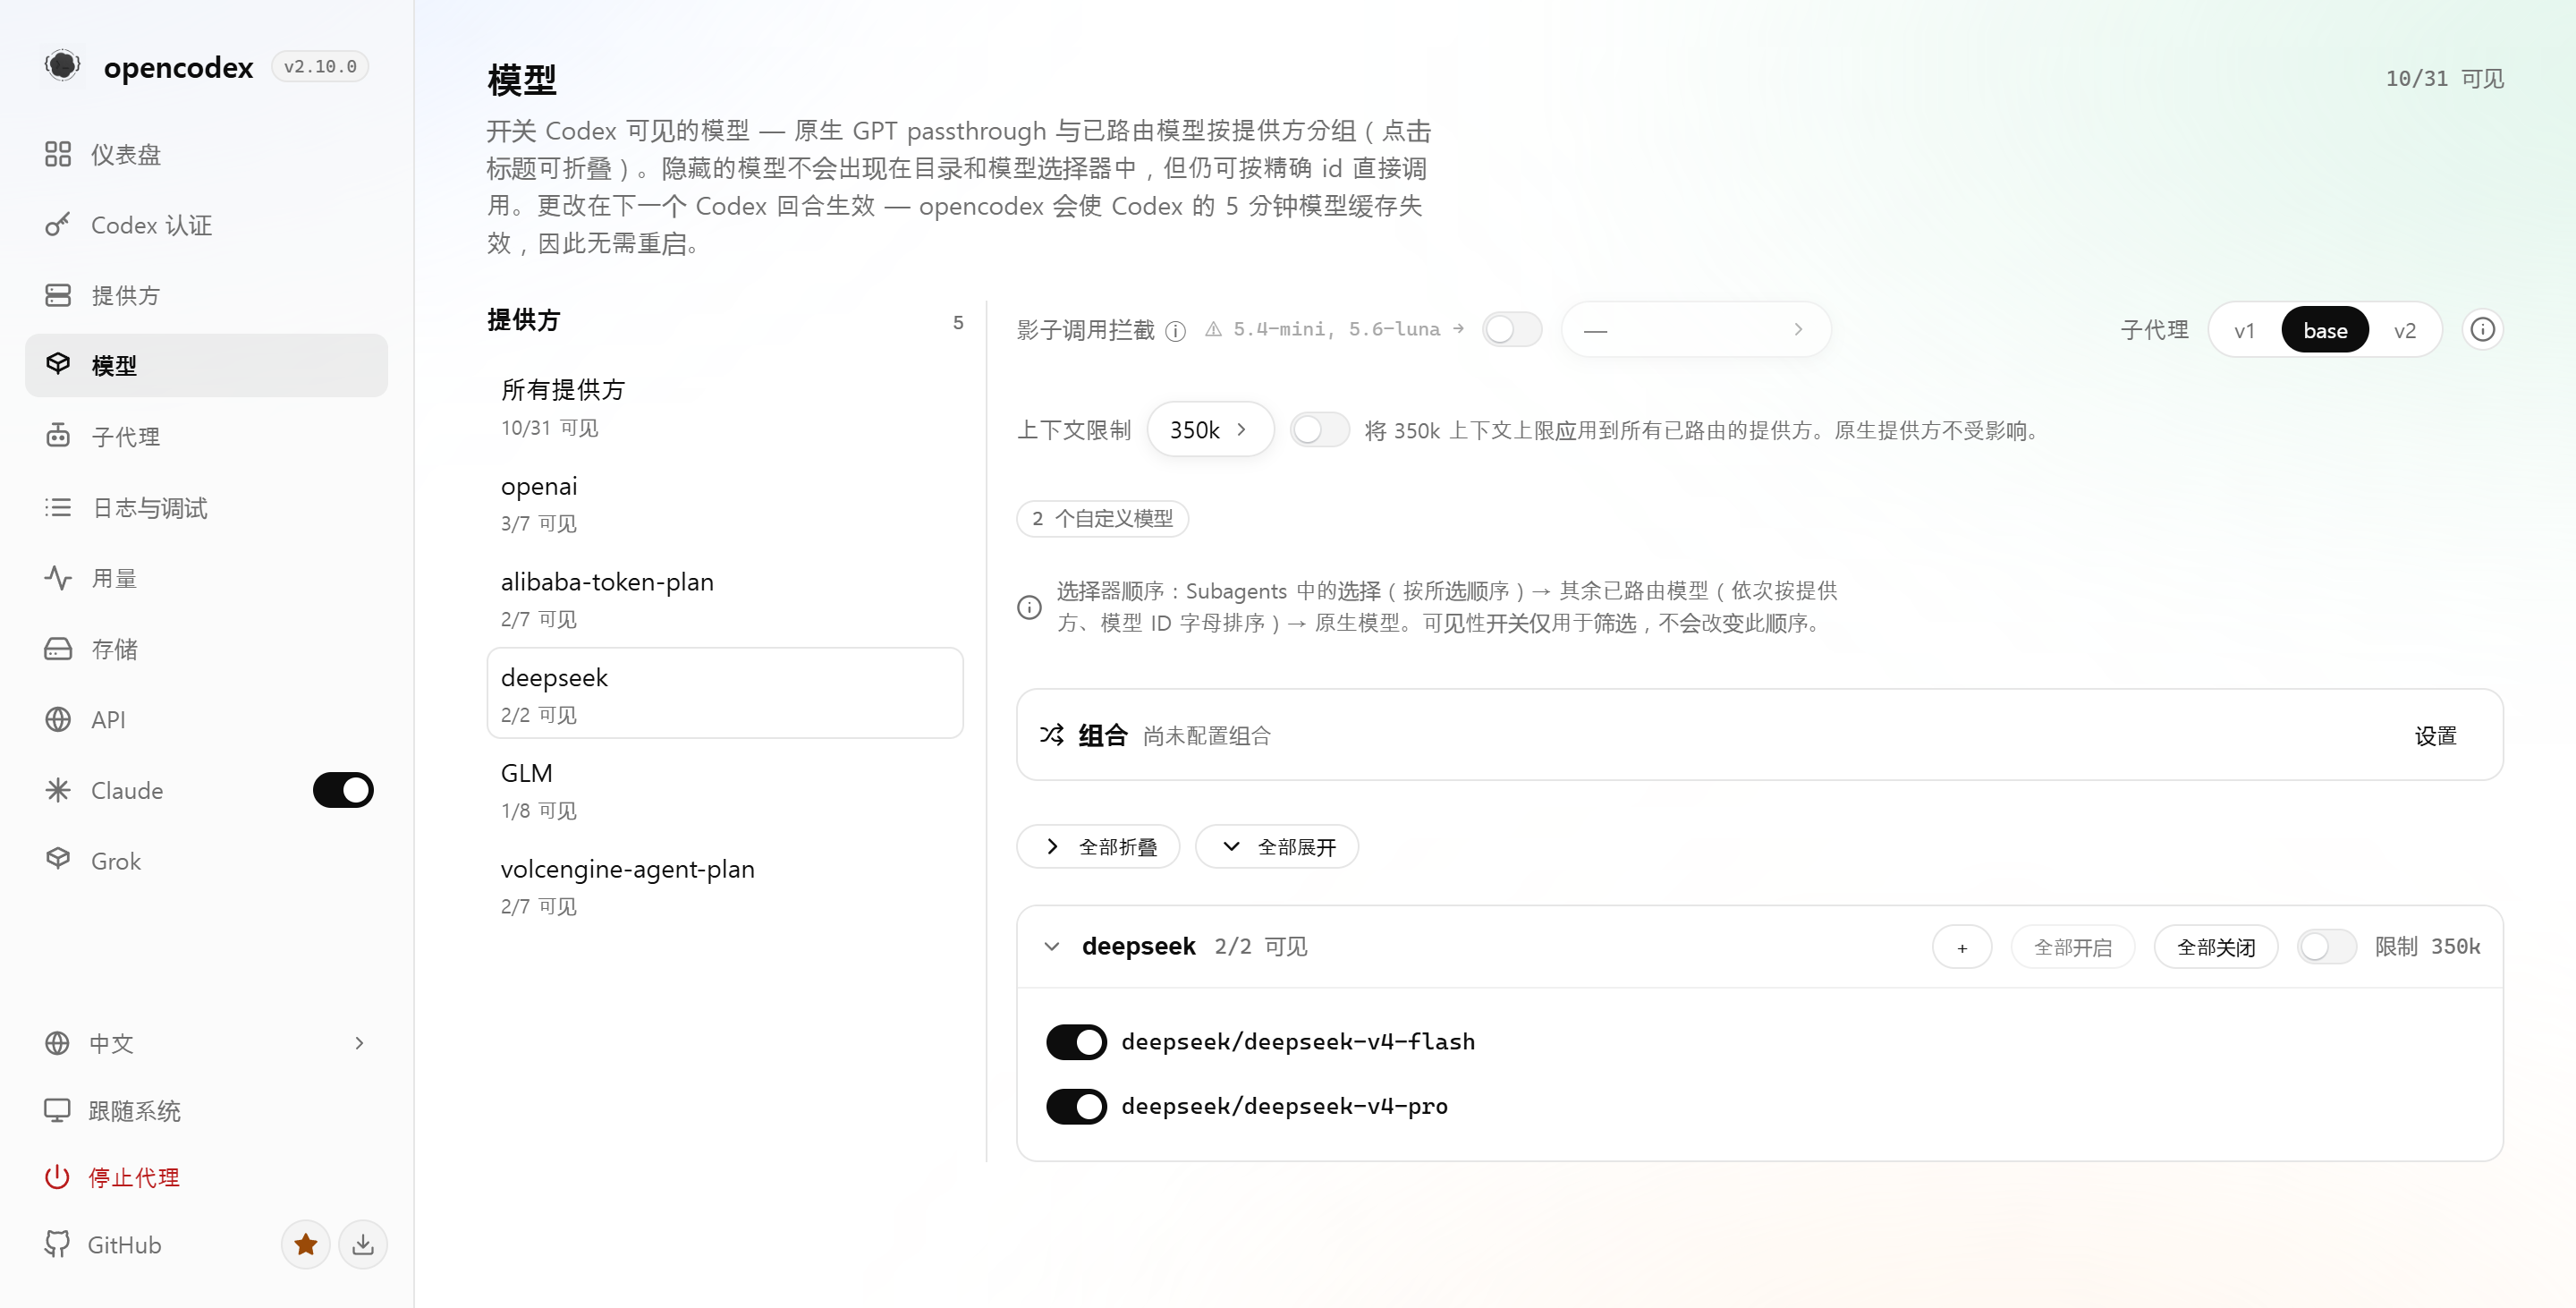Turn off deepseek/deepseek-v4-flash model
Image resolution: width=2576 pixels, height=1308 pixels.
[x=1076, y=1042]
